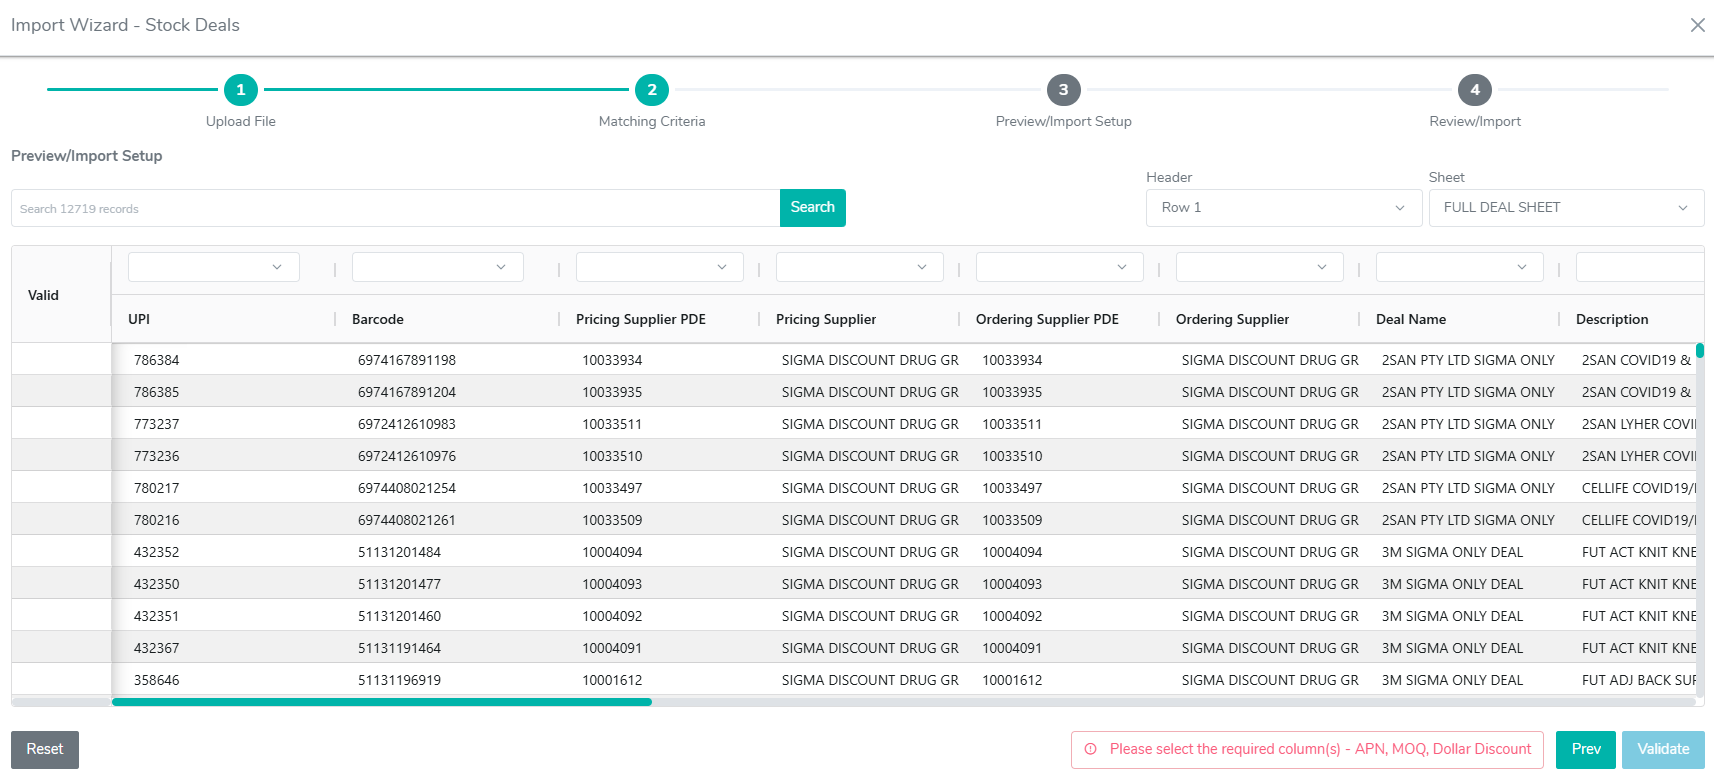Screen dimensions: 1714x784
Task: Click the Pricing Supplier column header
Action: click(x=826, y=319)
